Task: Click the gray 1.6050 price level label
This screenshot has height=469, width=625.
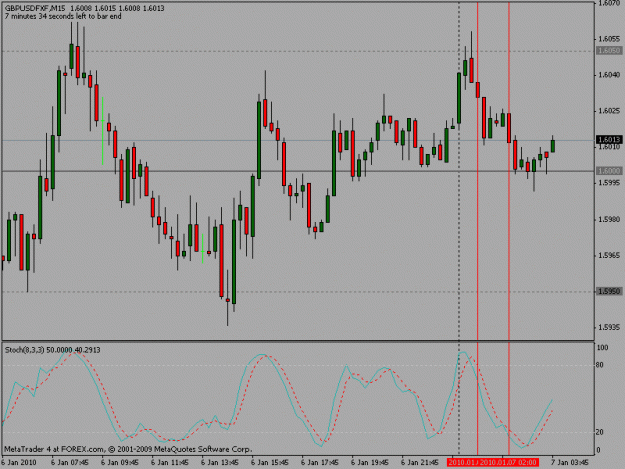Action: [609, 51]
